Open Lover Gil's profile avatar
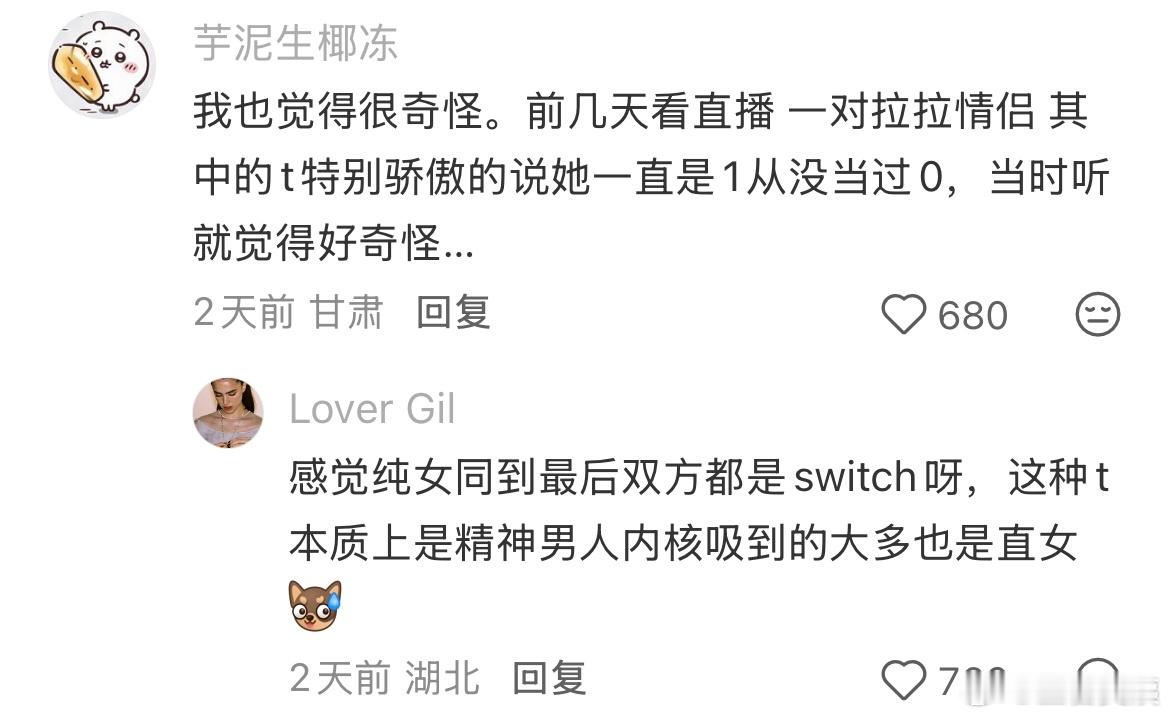1170x718 pixels. pos(228,413)
